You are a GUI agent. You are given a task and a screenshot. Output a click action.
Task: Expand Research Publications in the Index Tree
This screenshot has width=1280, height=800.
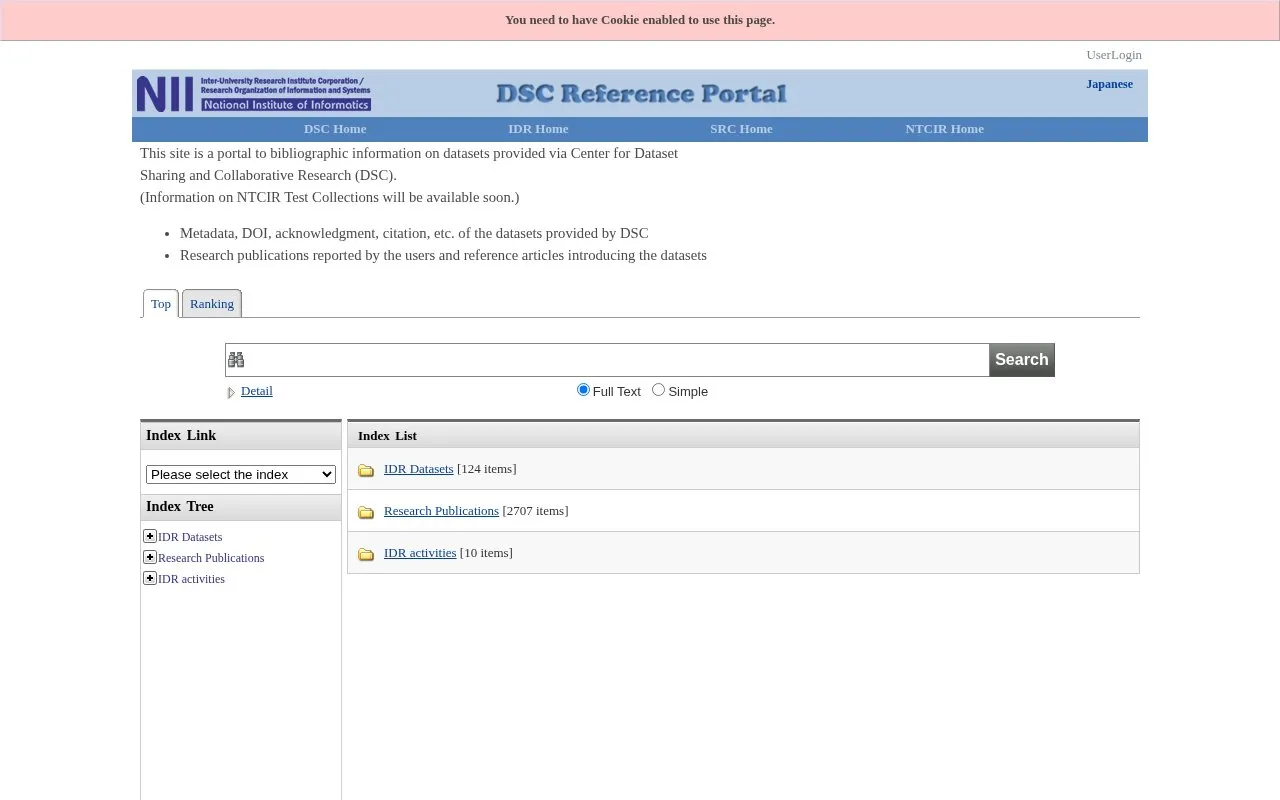click(150, 557)
